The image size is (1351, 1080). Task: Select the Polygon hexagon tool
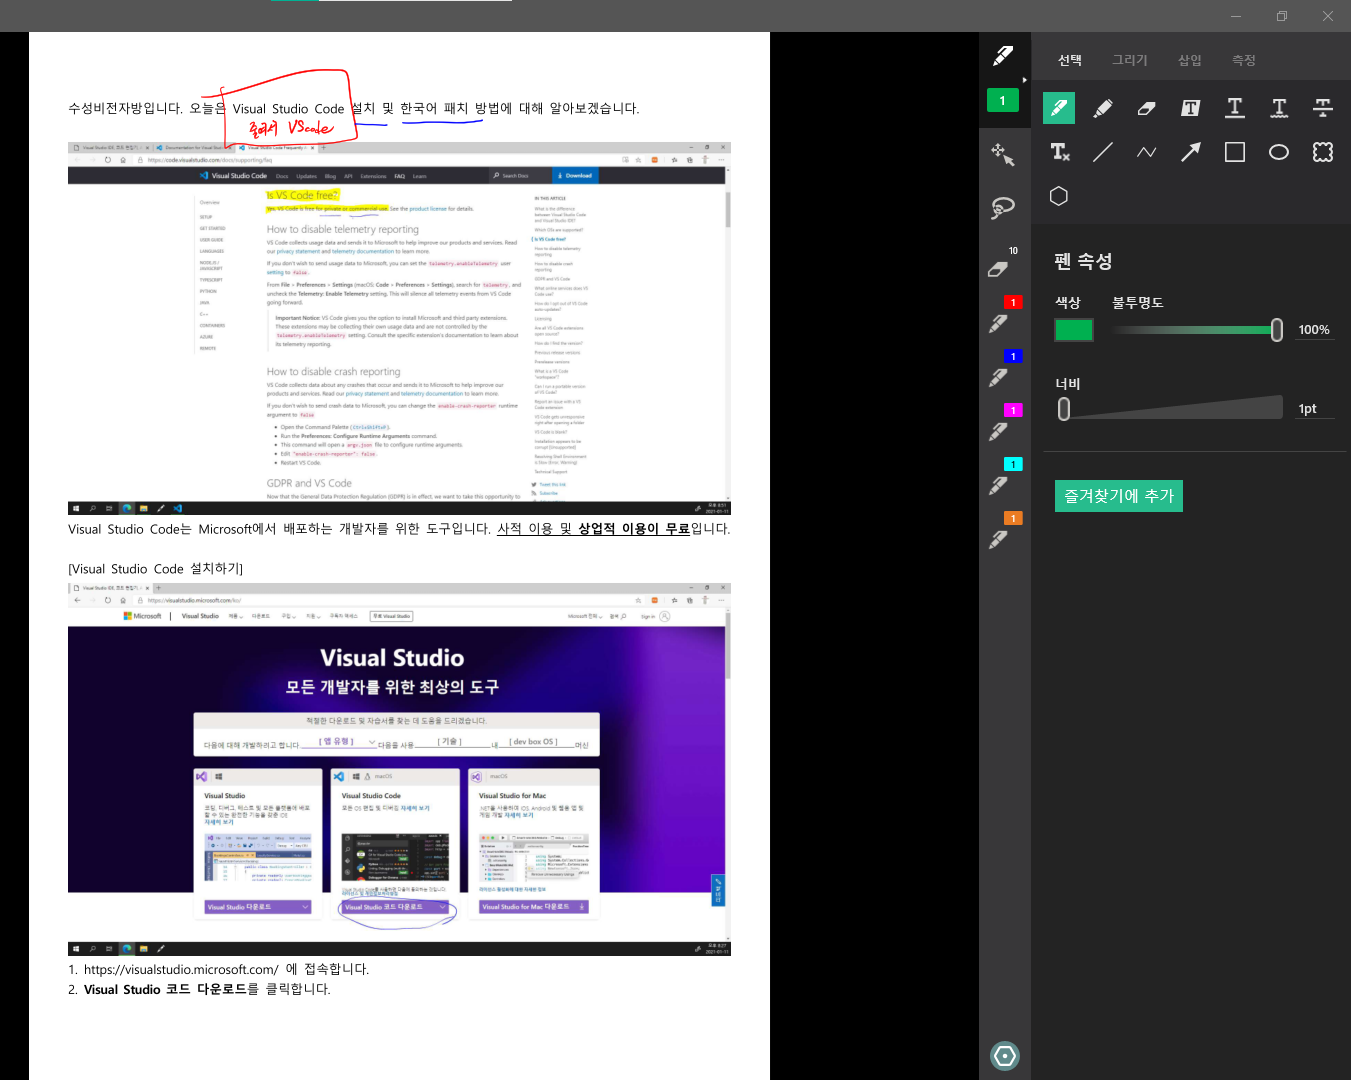pyautogui.click(x=1059, y=196)
